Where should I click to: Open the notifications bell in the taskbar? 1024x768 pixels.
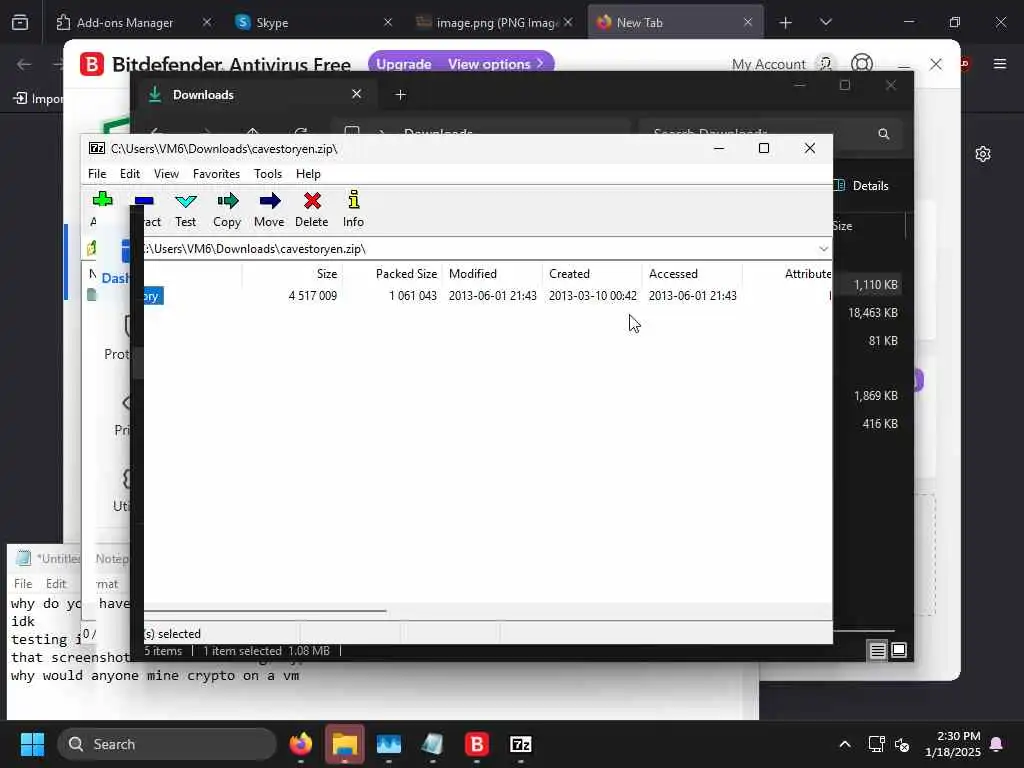click(997, 744)
